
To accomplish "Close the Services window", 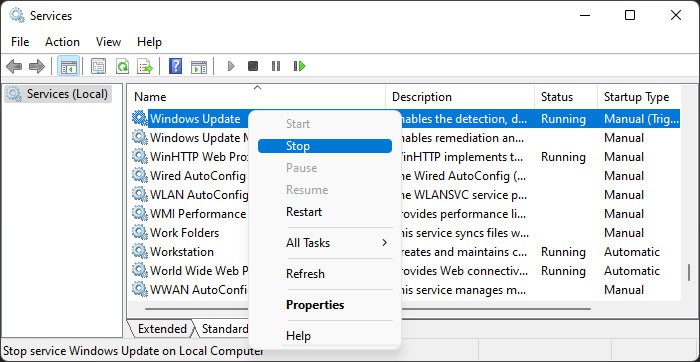I will pyautogui.click(x=676, y=16).
